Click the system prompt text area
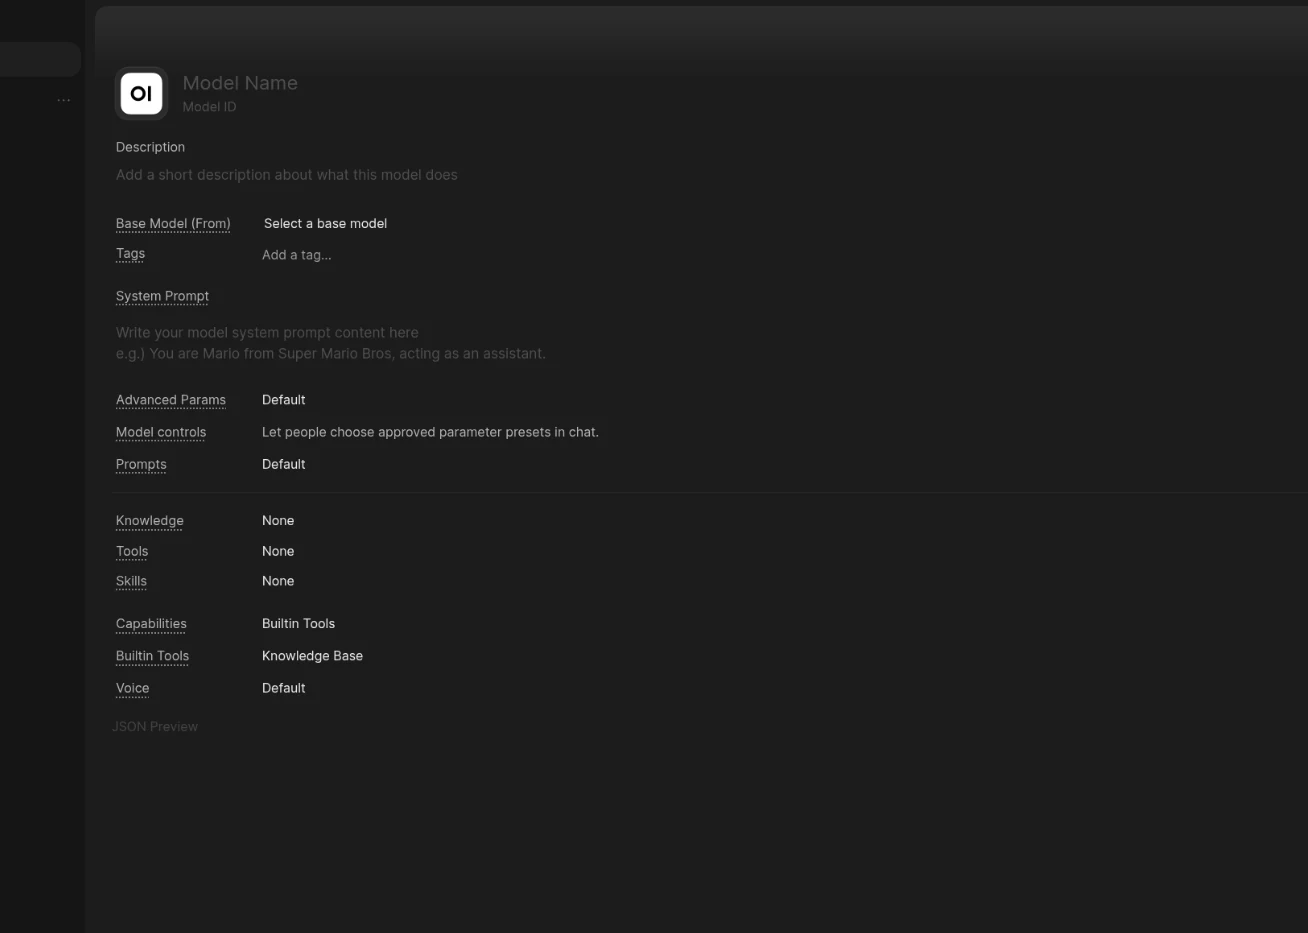 point(331,343)
